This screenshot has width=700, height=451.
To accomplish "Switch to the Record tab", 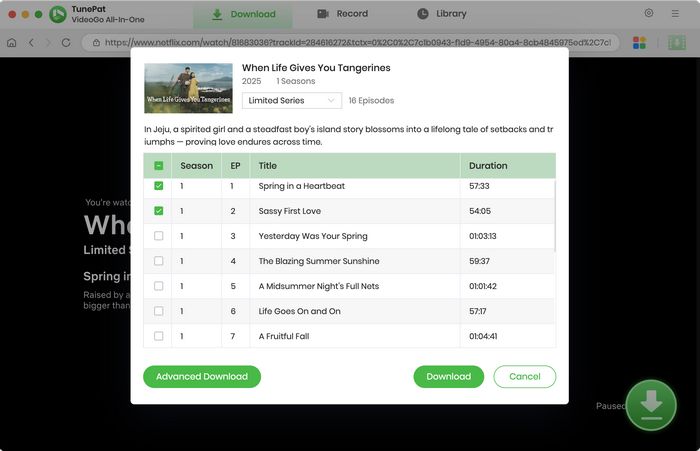I will coord(342,14).
